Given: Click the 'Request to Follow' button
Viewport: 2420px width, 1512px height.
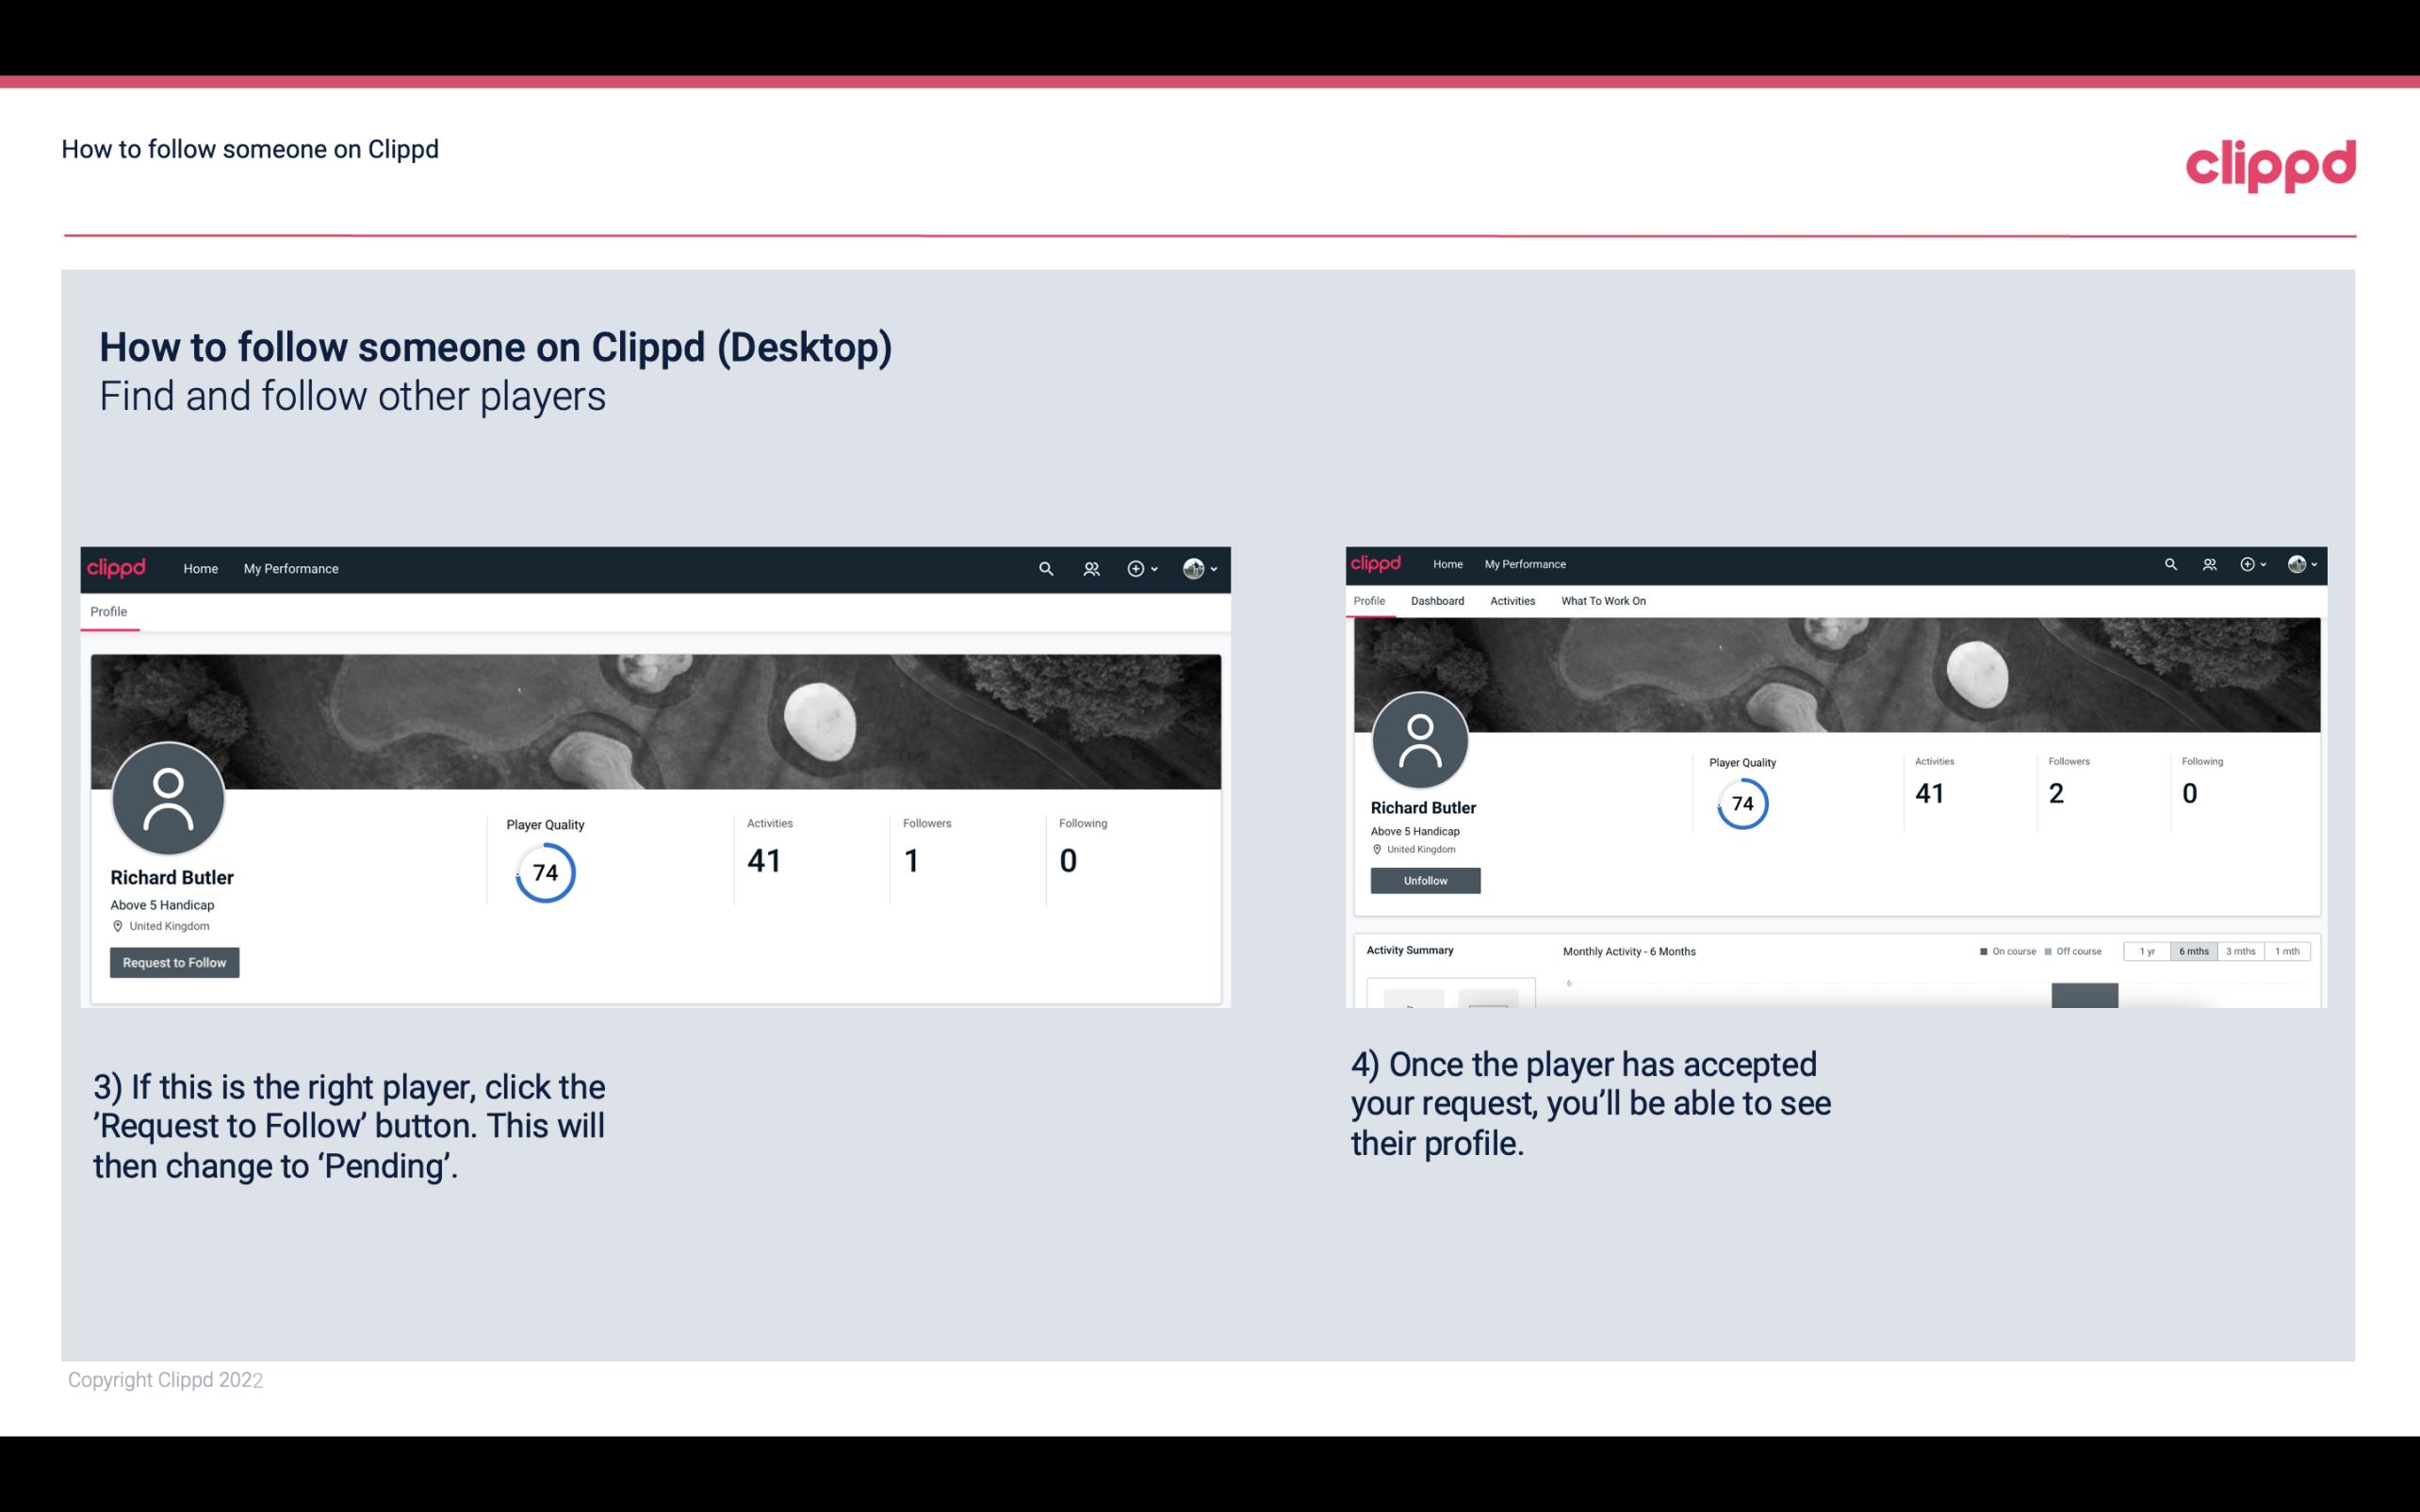Looking at the screenshot, I should pyautogui.click(x=174, y=962).
